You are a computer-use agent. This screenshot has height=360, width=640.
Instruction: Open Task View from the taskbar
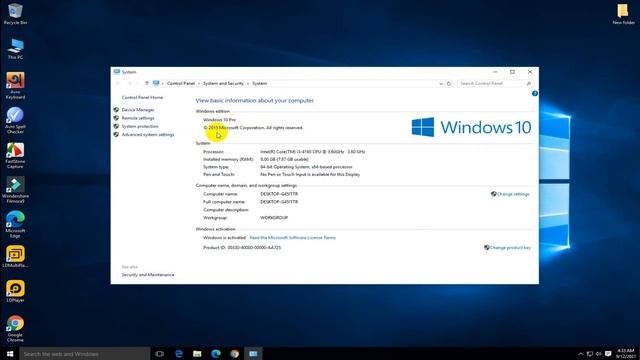160,353
